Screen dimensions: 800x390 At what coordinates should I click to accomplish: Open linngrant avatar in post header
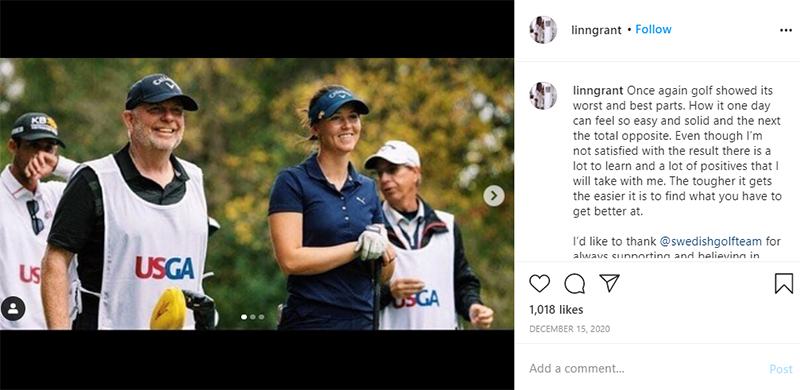click(543, 30)
